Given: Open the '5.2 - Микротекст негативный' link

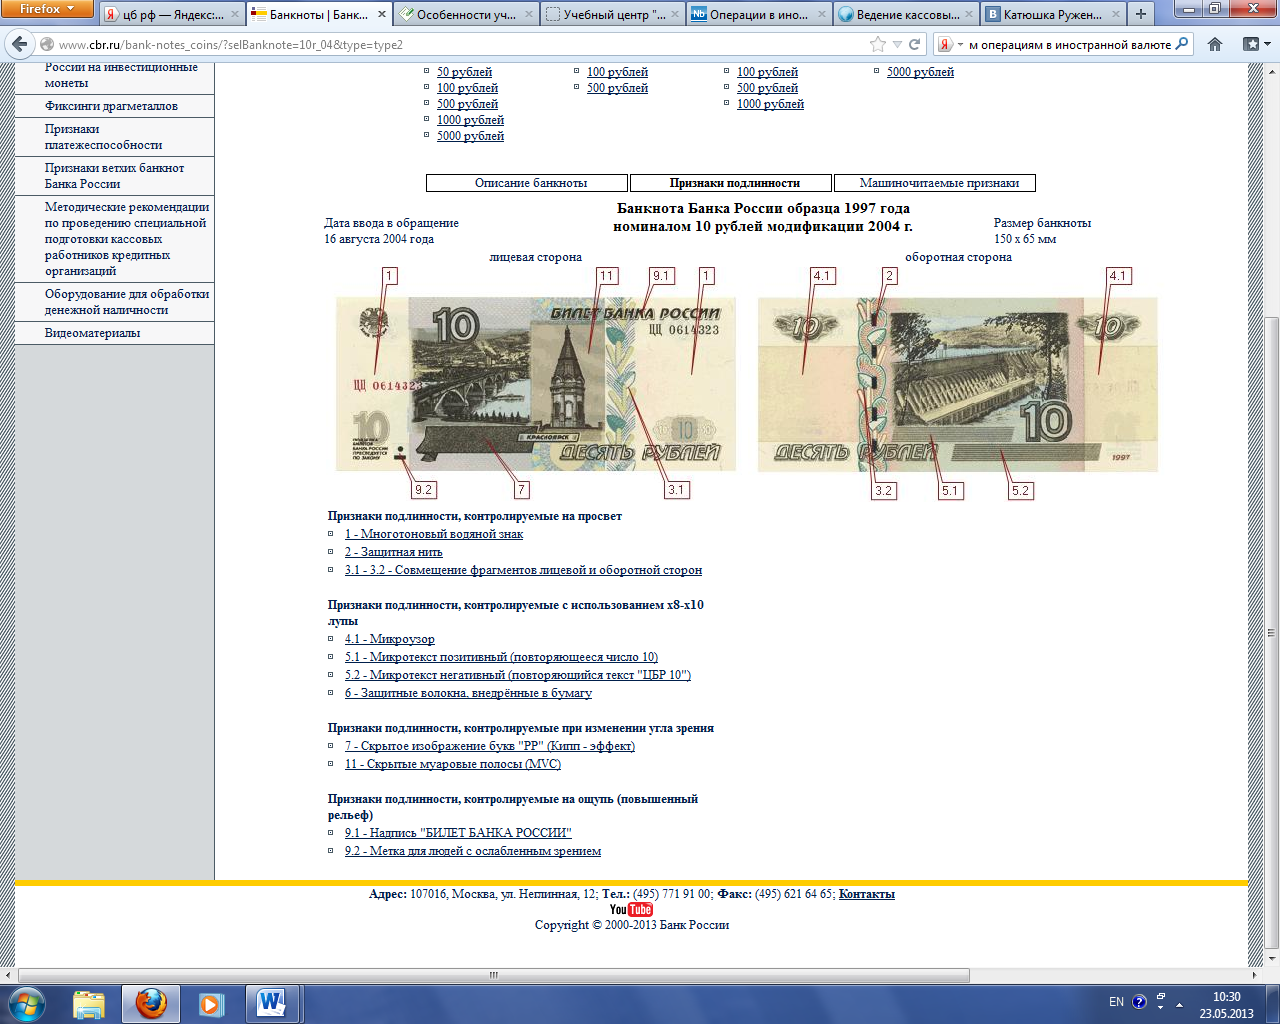Looking at the screenshot, I should pyautogui.click(x=518, y=675).
